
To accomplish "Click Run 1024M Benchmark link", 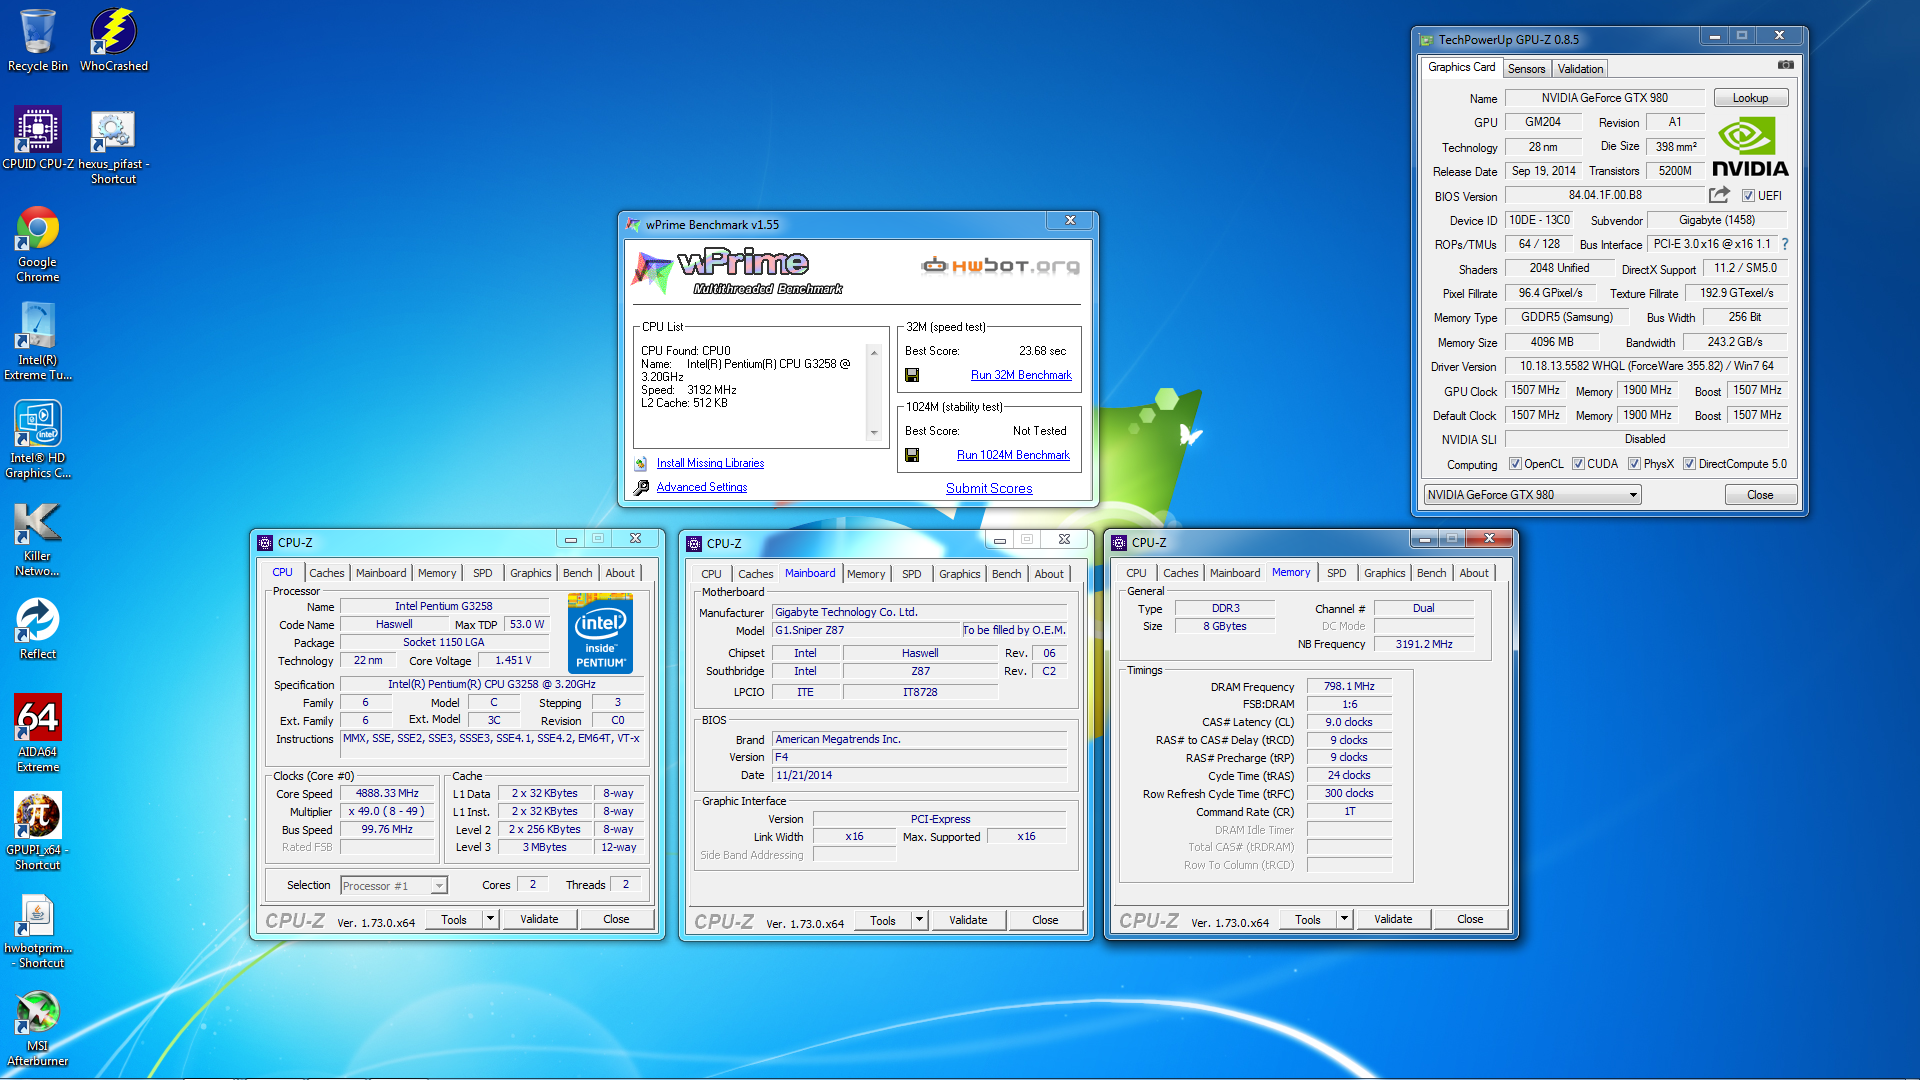I will (x=1013, y=455).
